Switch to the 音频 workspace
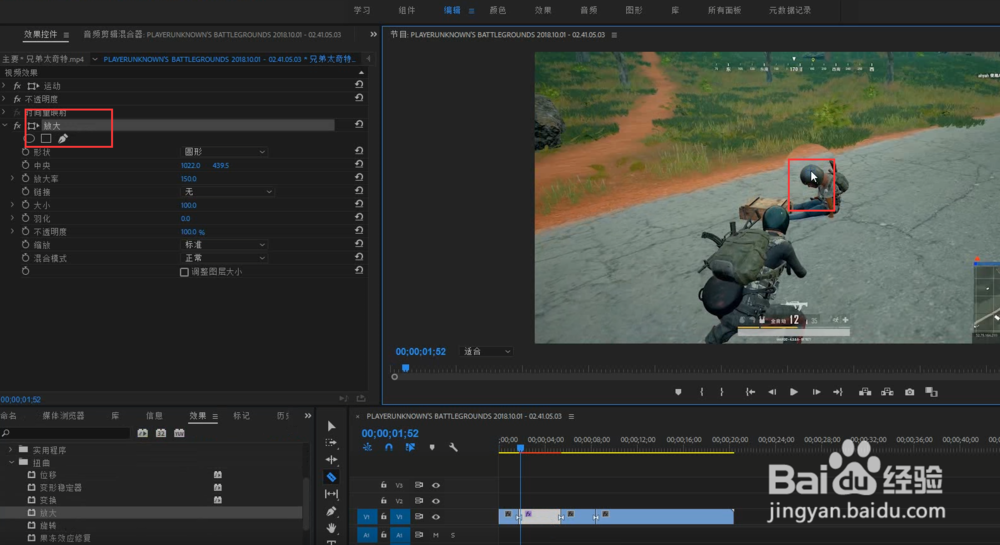Viewport: 1000px width, 545px height. [589, 10]
